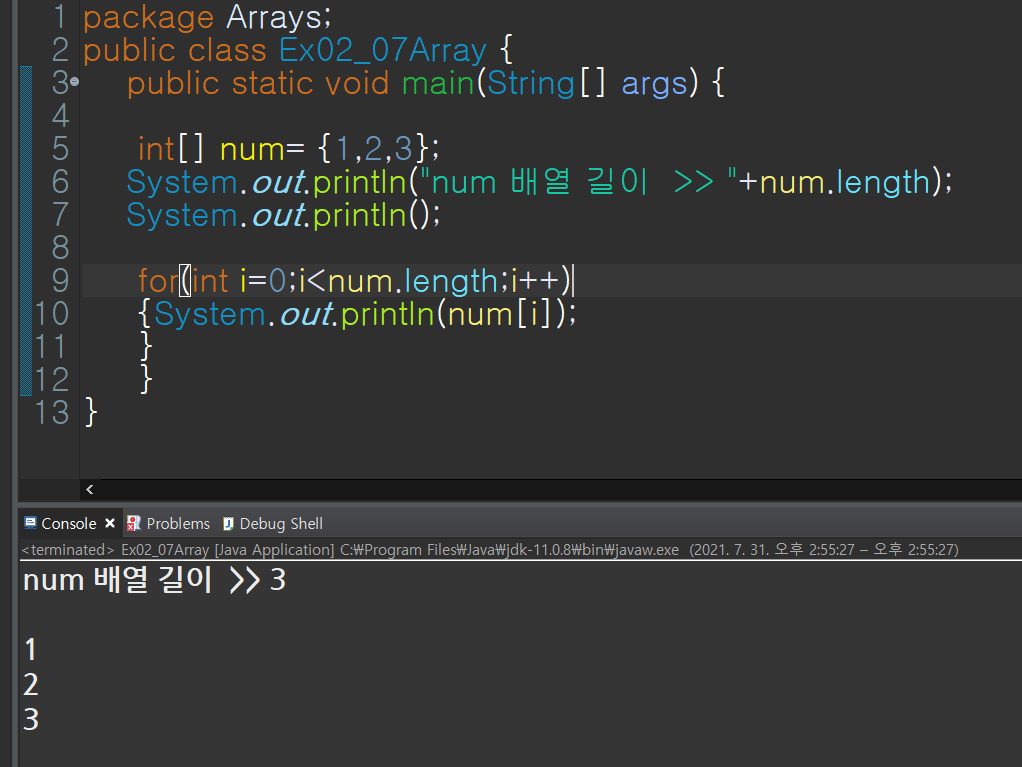
Task: Click line number 9 in the gutter
Action: point(60,280)
